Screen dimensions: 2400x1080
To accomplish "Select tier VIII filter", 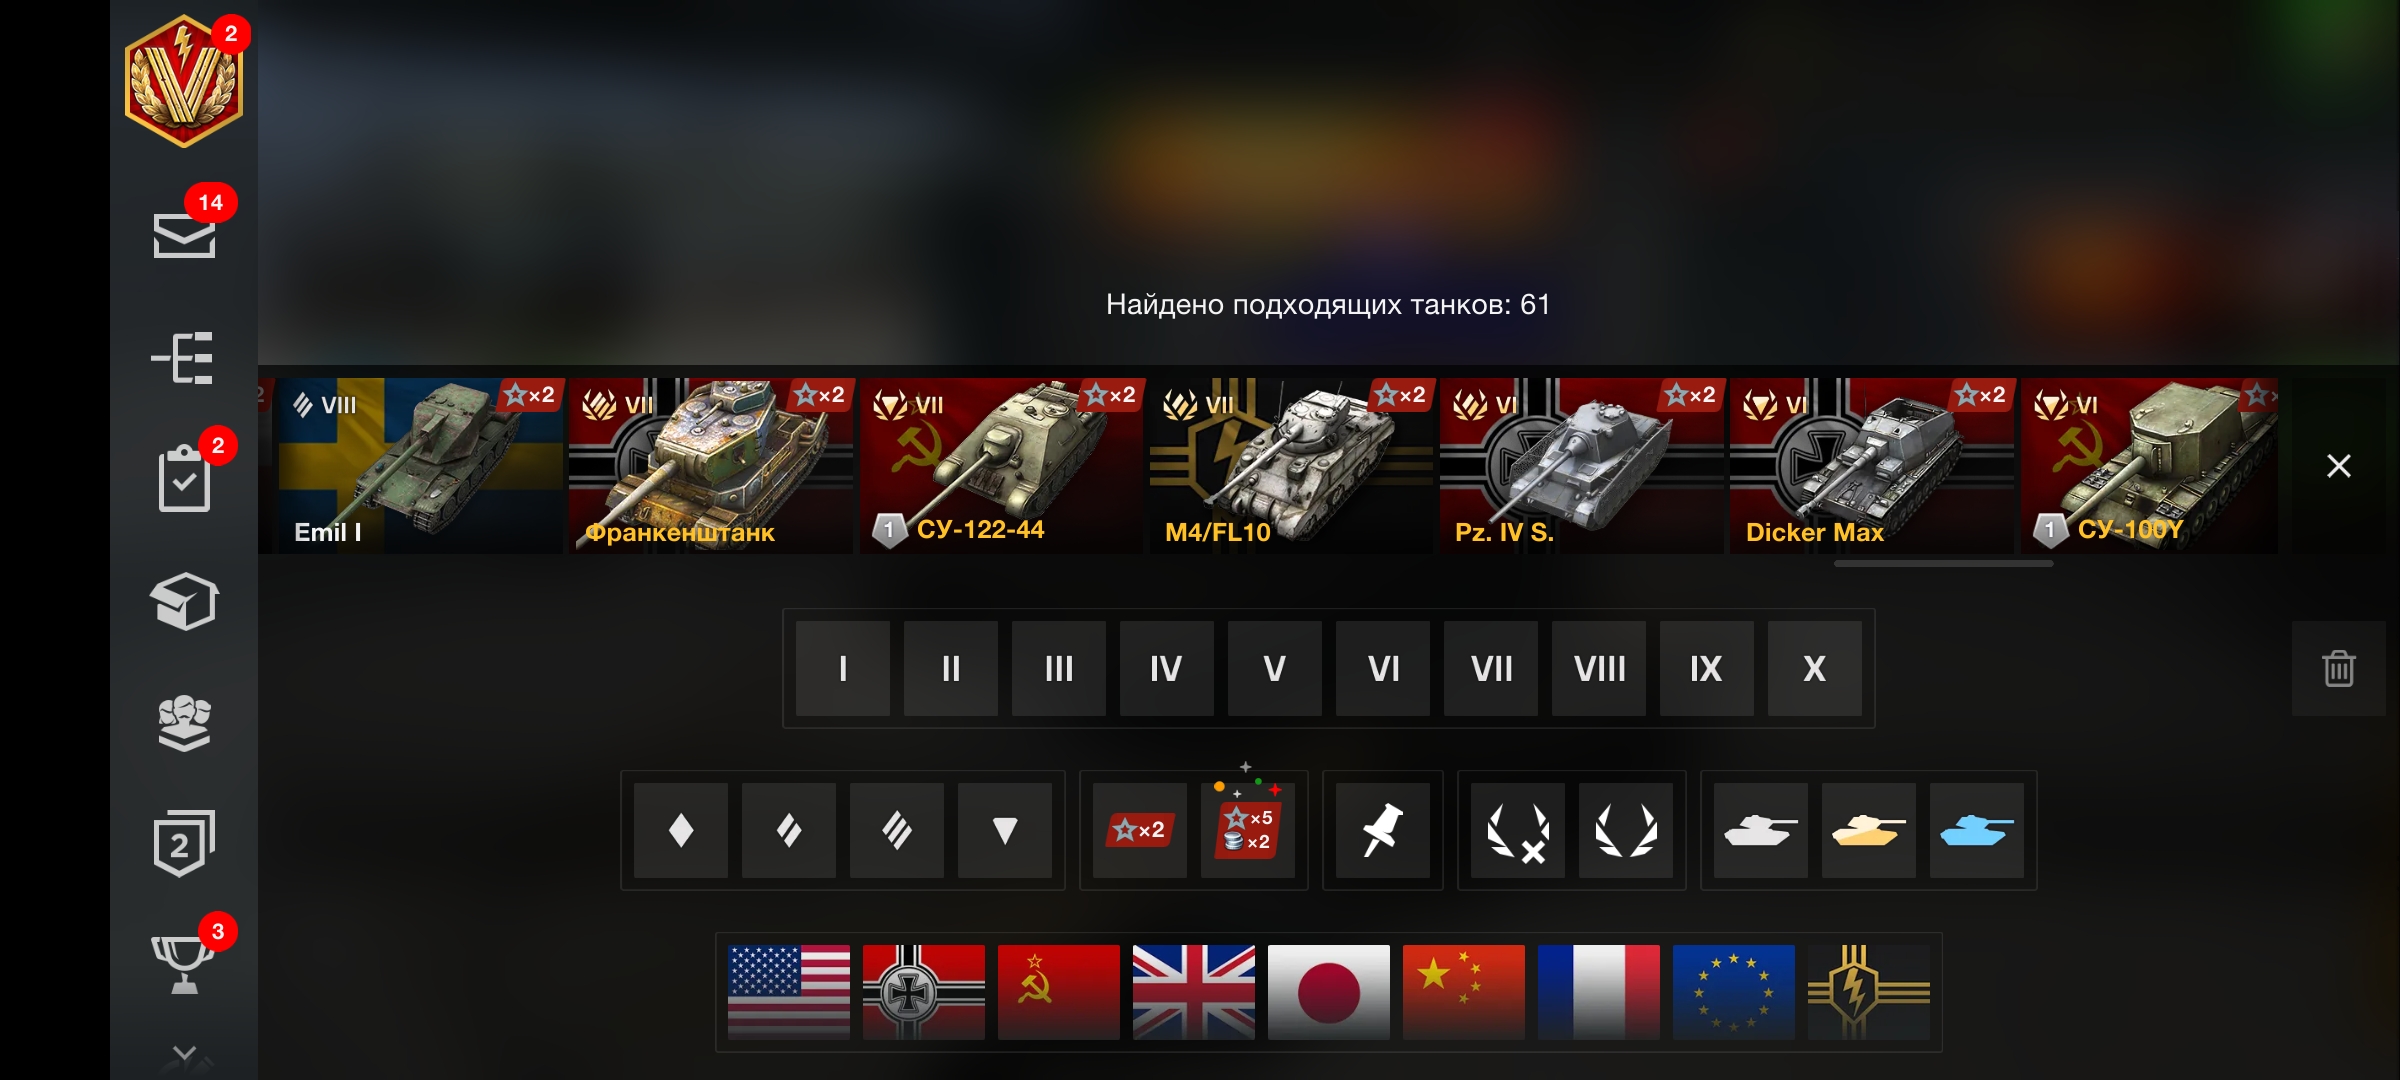I will click(x=1599, y=668).
